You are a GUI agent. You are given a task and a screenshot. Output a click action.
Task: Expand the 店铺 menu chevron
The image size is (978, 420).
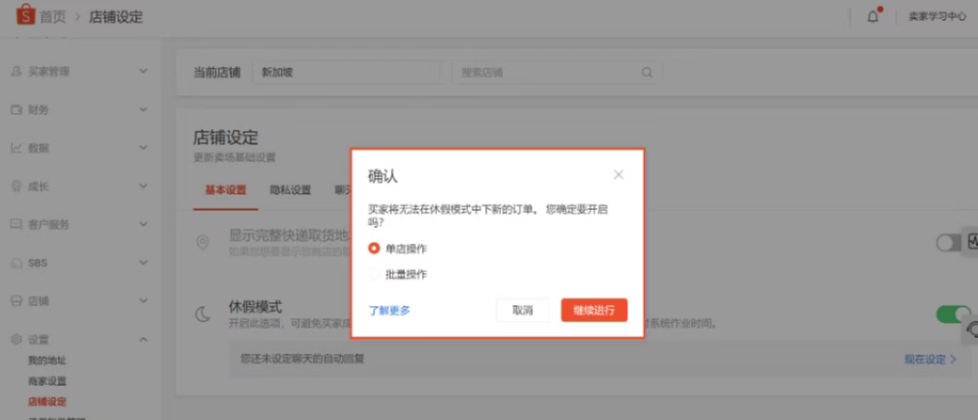pyautogui.click(x=143, y=301)
